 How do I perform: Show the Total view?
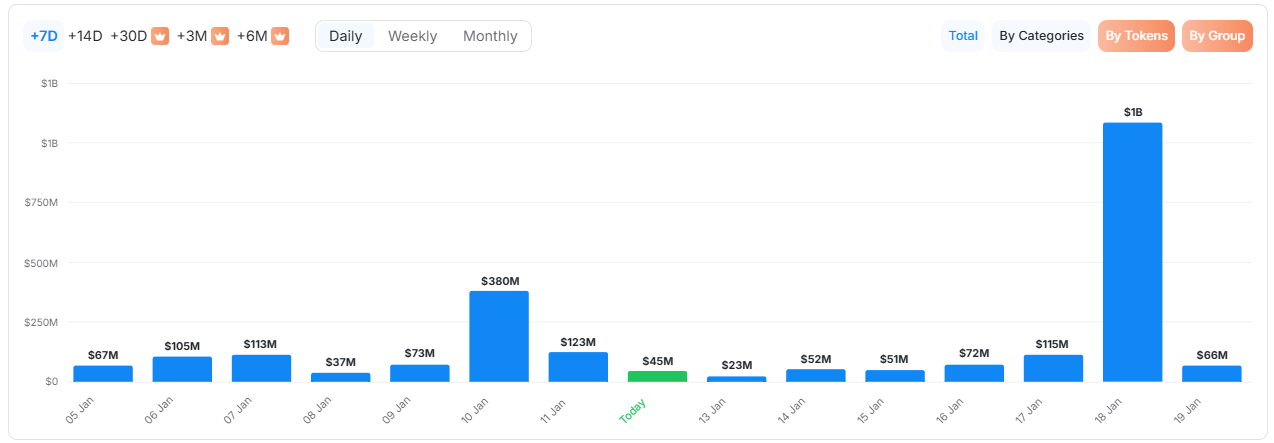click(x=963, y=36)
